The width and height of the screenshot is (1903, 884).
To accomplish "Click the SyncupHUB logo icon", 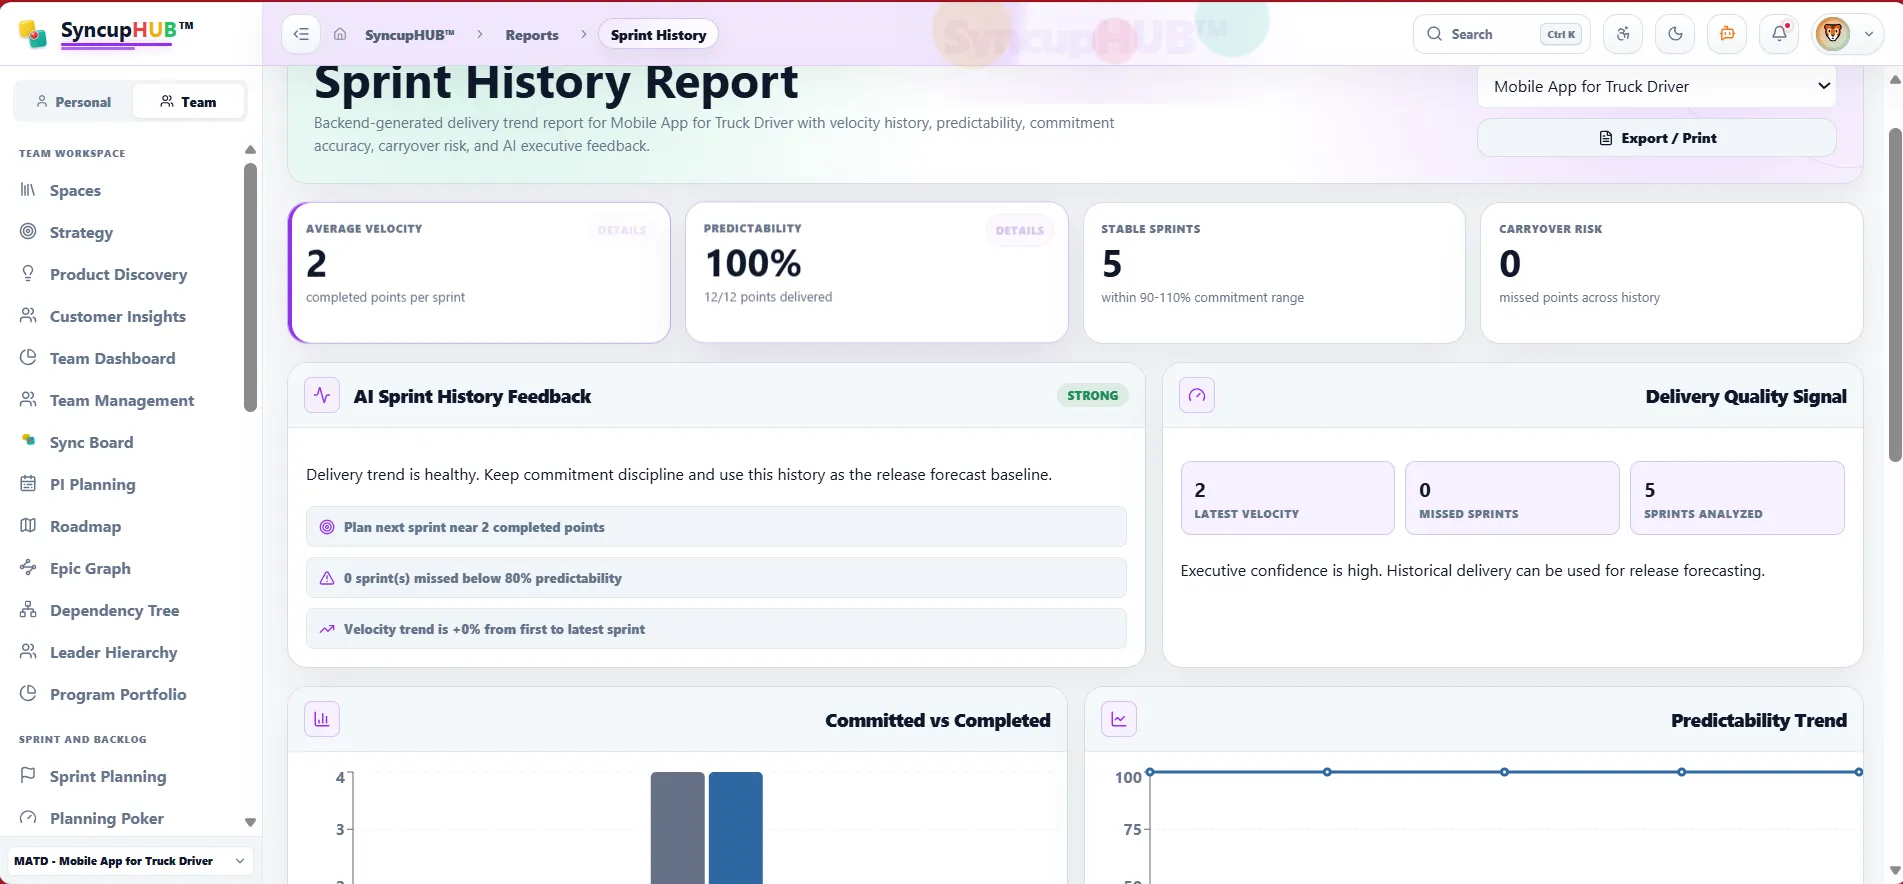I will [x=33, y=34].
